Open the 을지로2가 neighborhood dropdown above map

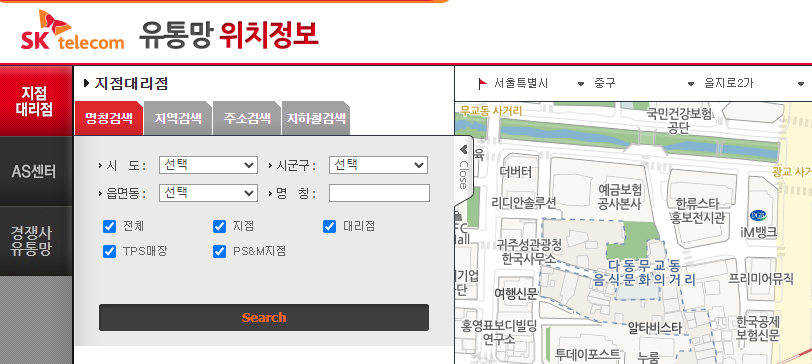[x=754, y=83]
